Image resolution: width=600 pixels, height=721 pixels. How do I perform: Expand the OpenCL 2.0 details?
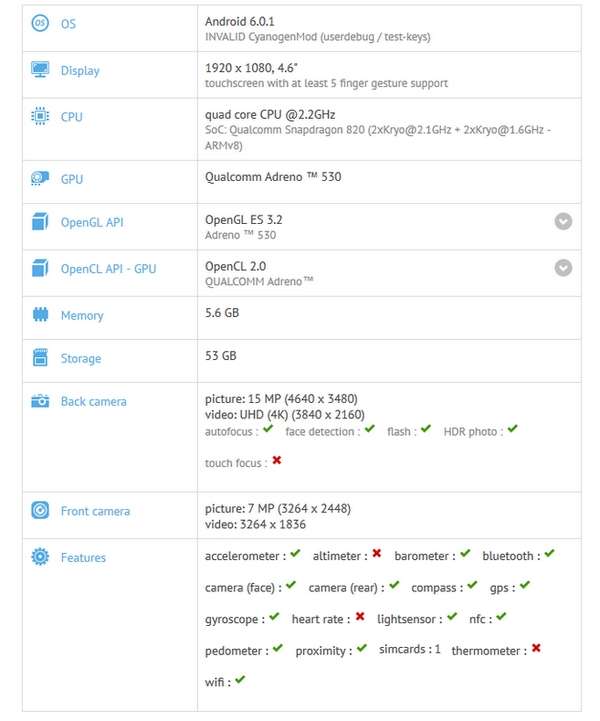tap(563, 268)
